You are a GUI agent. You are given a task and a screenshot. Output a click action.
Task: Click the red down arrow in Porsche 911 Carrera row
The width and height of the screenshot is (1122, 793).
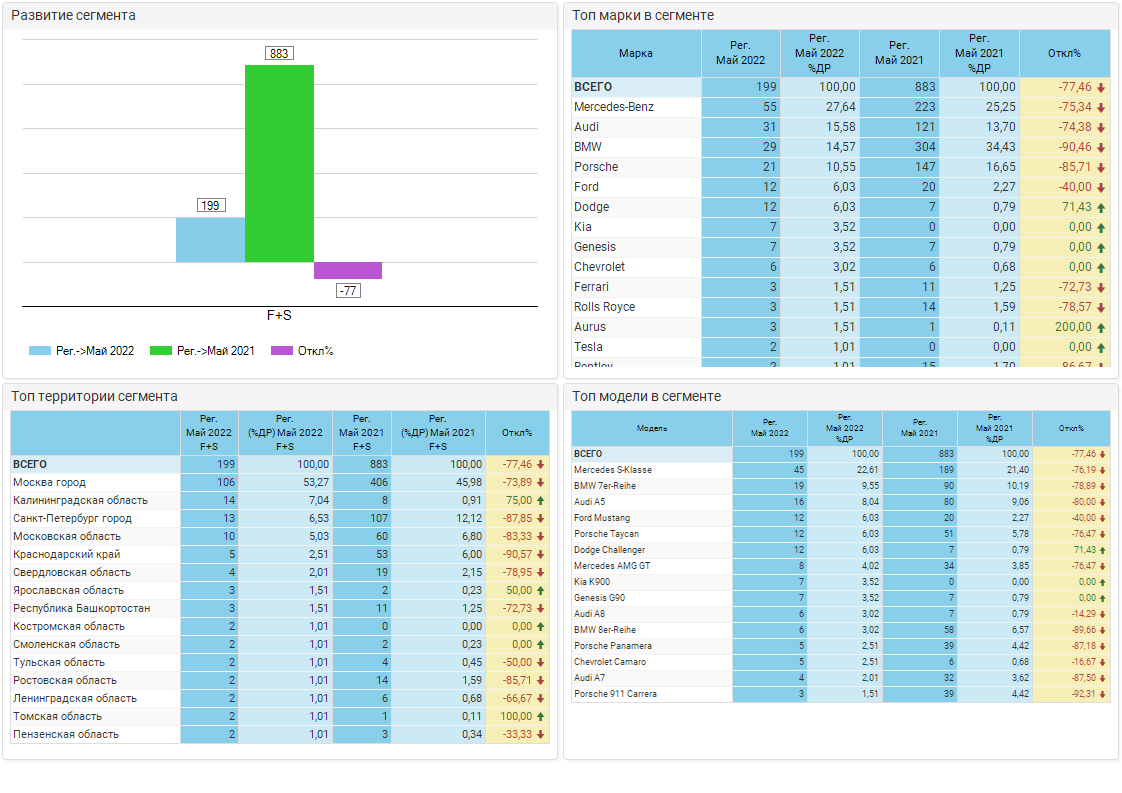pos(1101,694)
